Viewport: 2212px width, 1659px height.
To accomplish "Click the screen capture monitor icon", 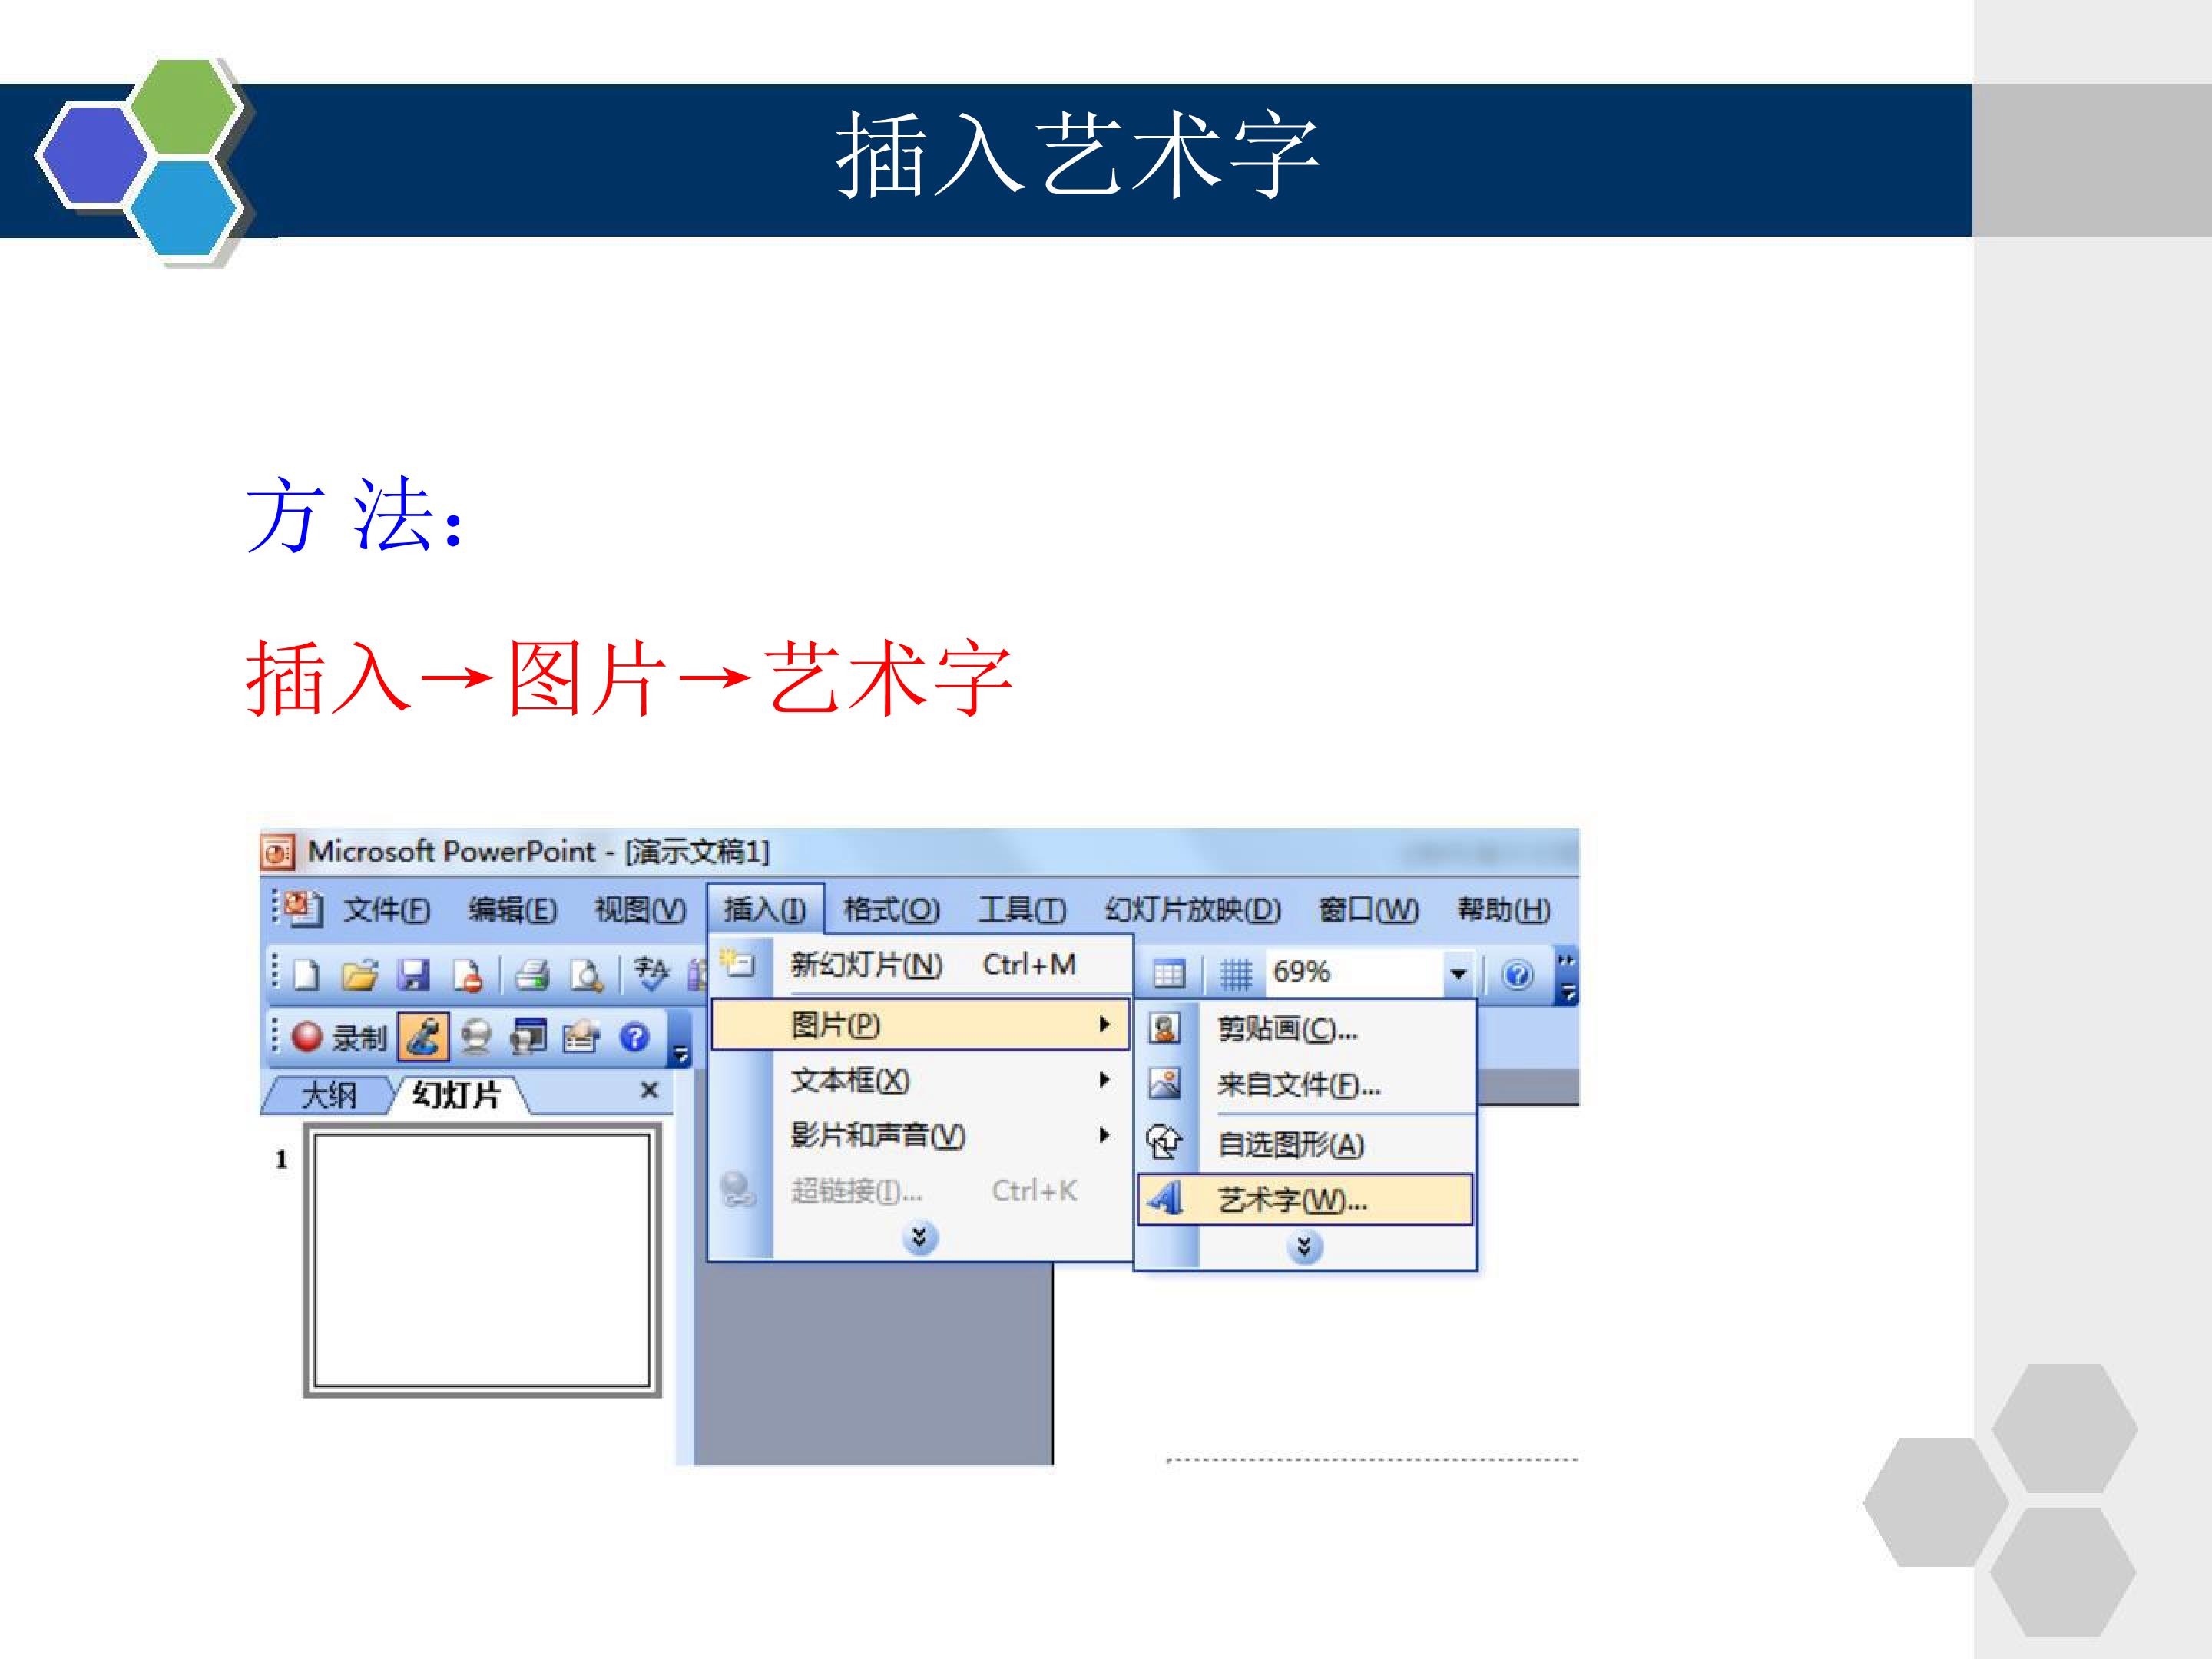I will coord(528,1037).
